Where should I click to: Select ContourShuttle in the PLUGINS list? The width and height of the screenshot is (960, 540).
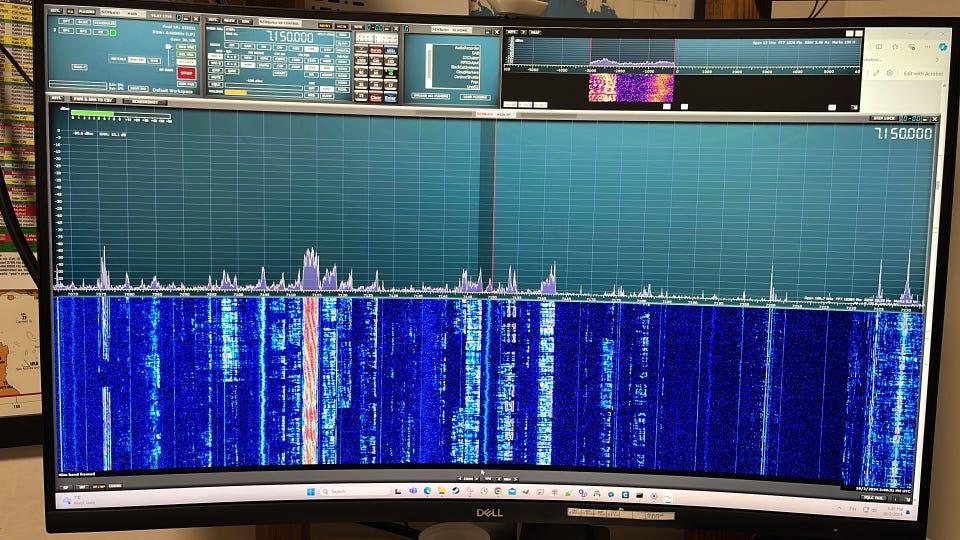pos(466,77)
